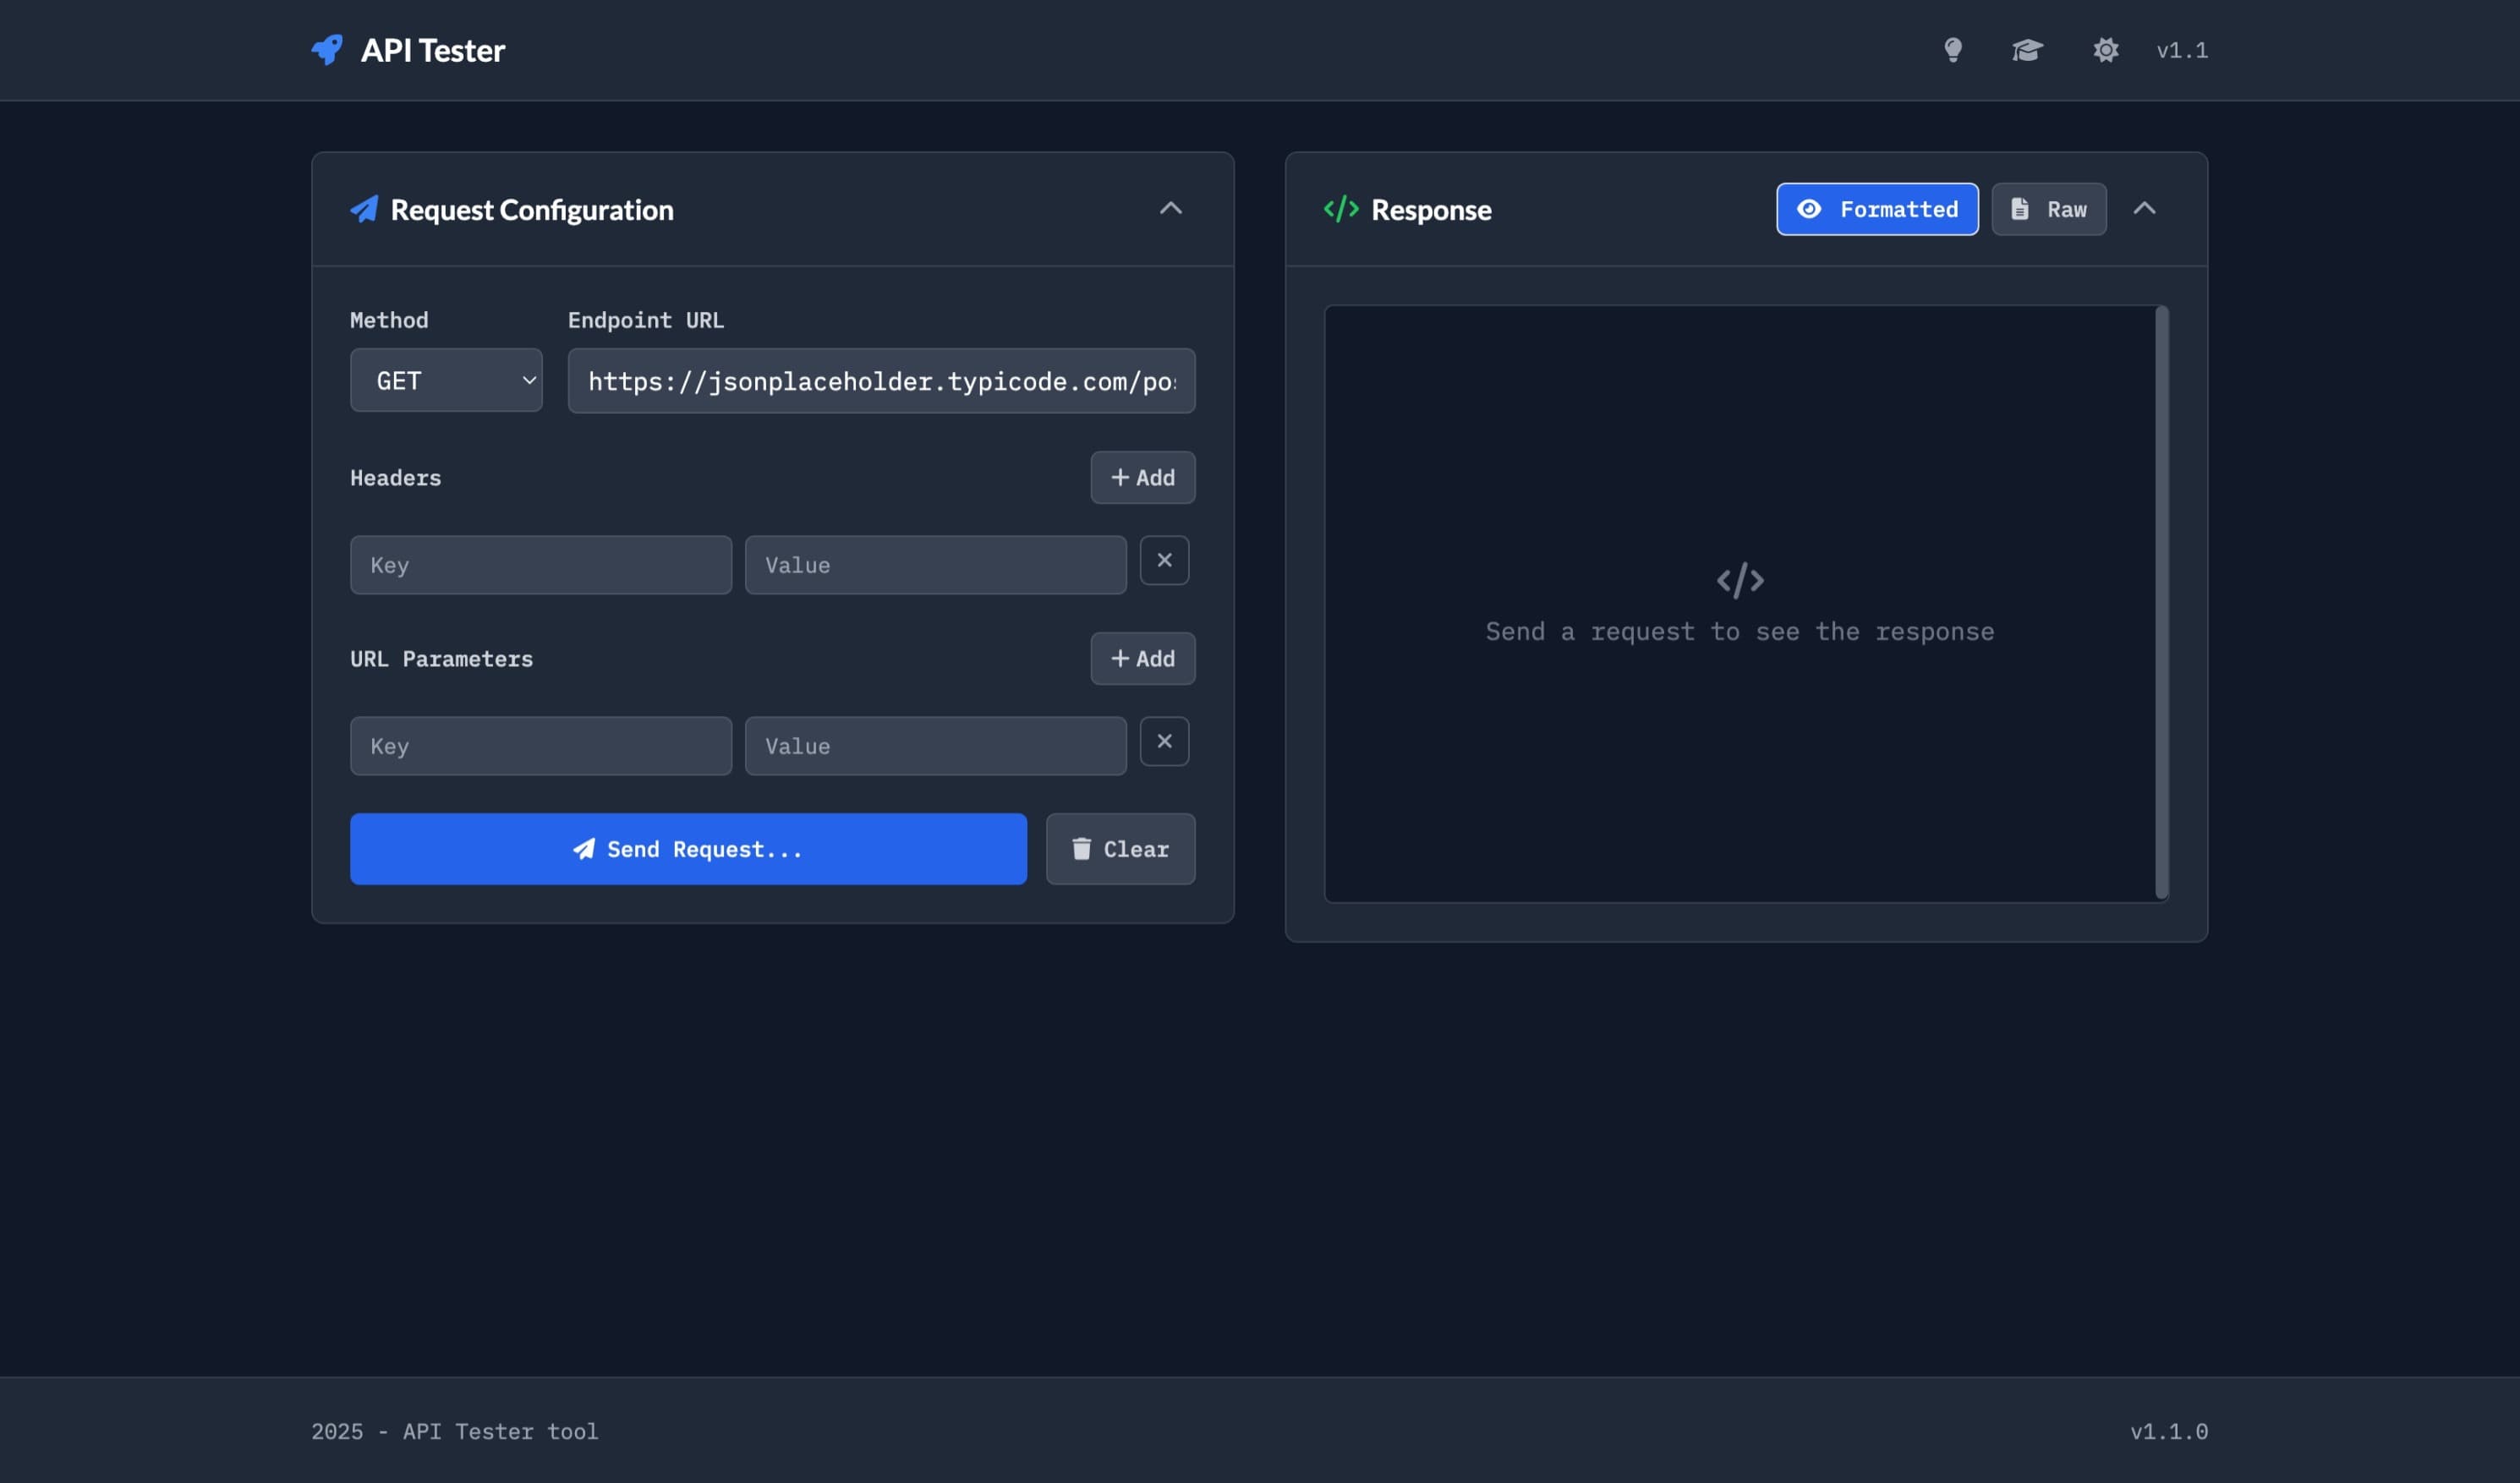2520x1483 pixels.
Task: Click the header Key input field
Action: [540, 564]
